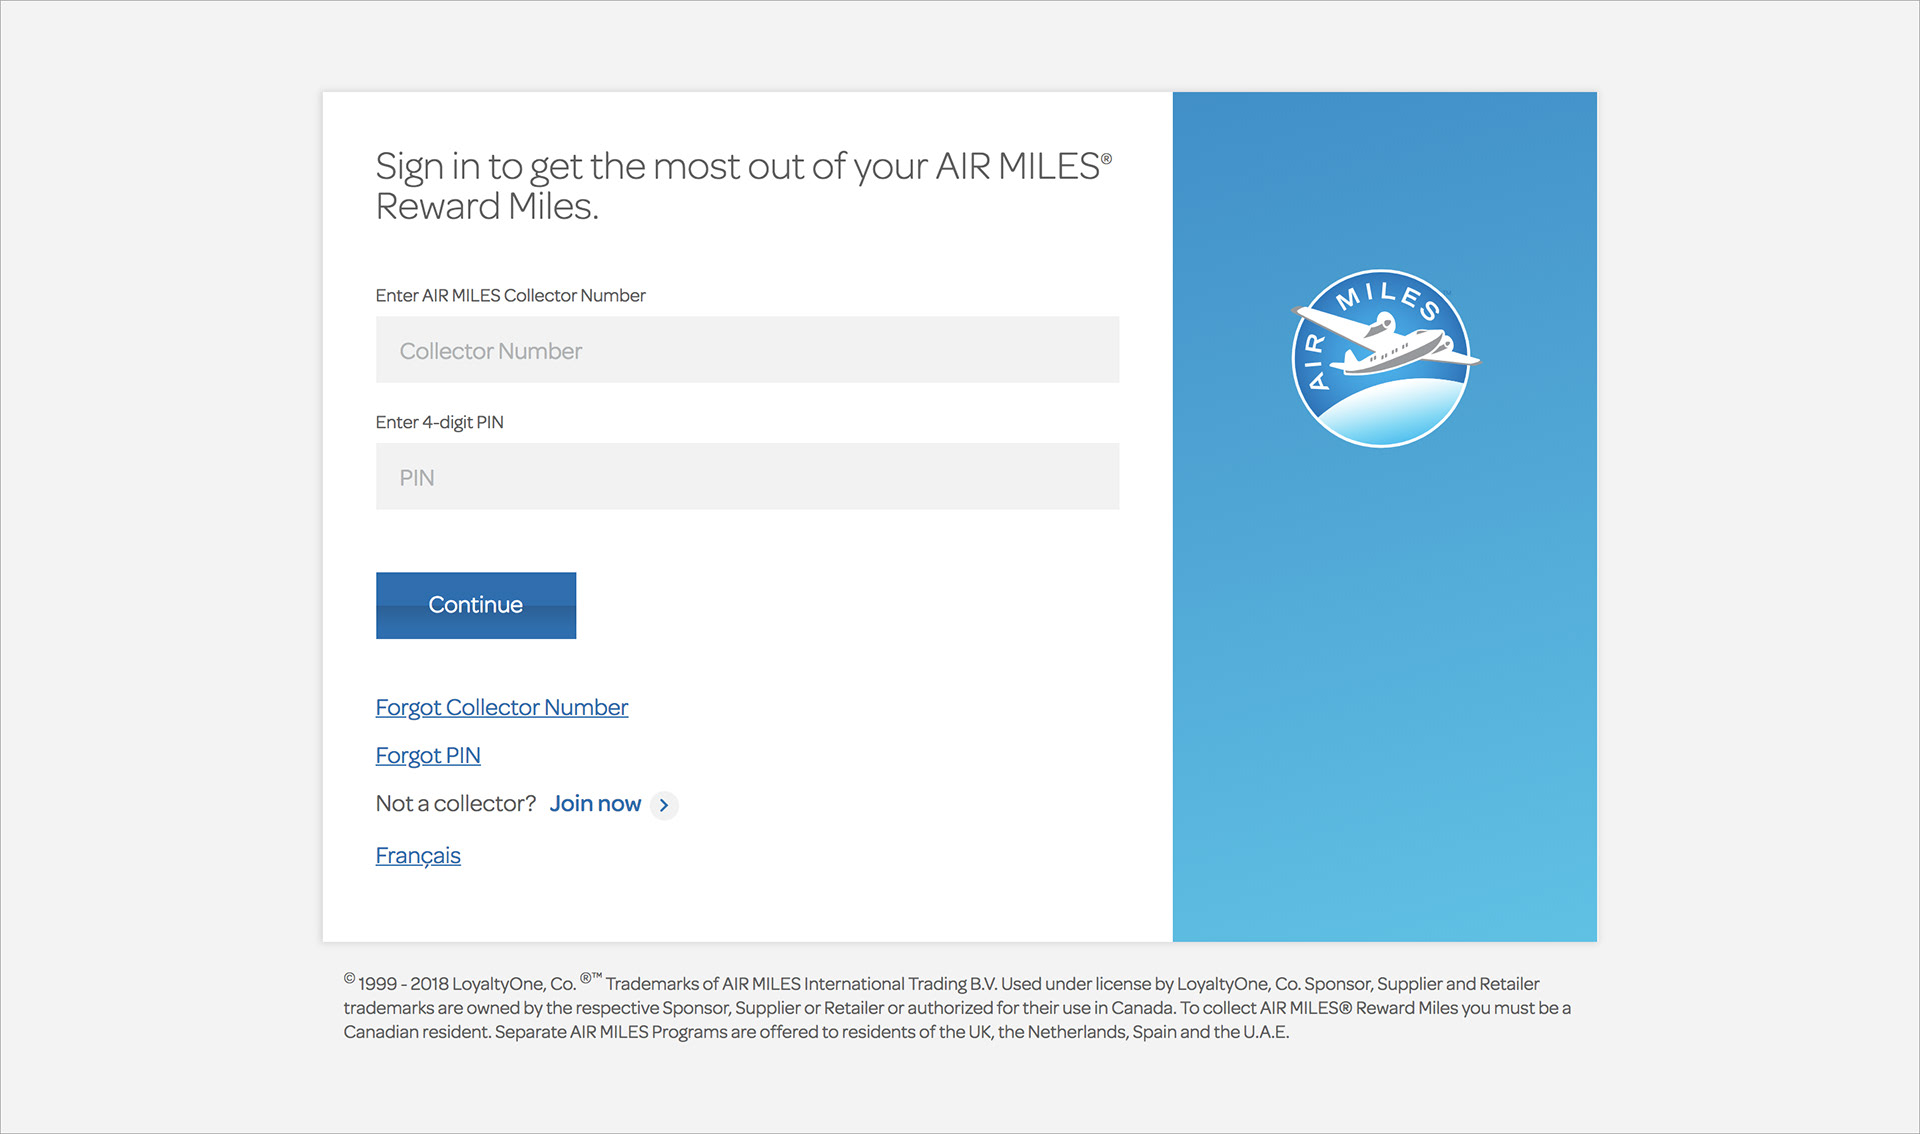Click the 'Sign in to get the most' heading

pos(743,186)
